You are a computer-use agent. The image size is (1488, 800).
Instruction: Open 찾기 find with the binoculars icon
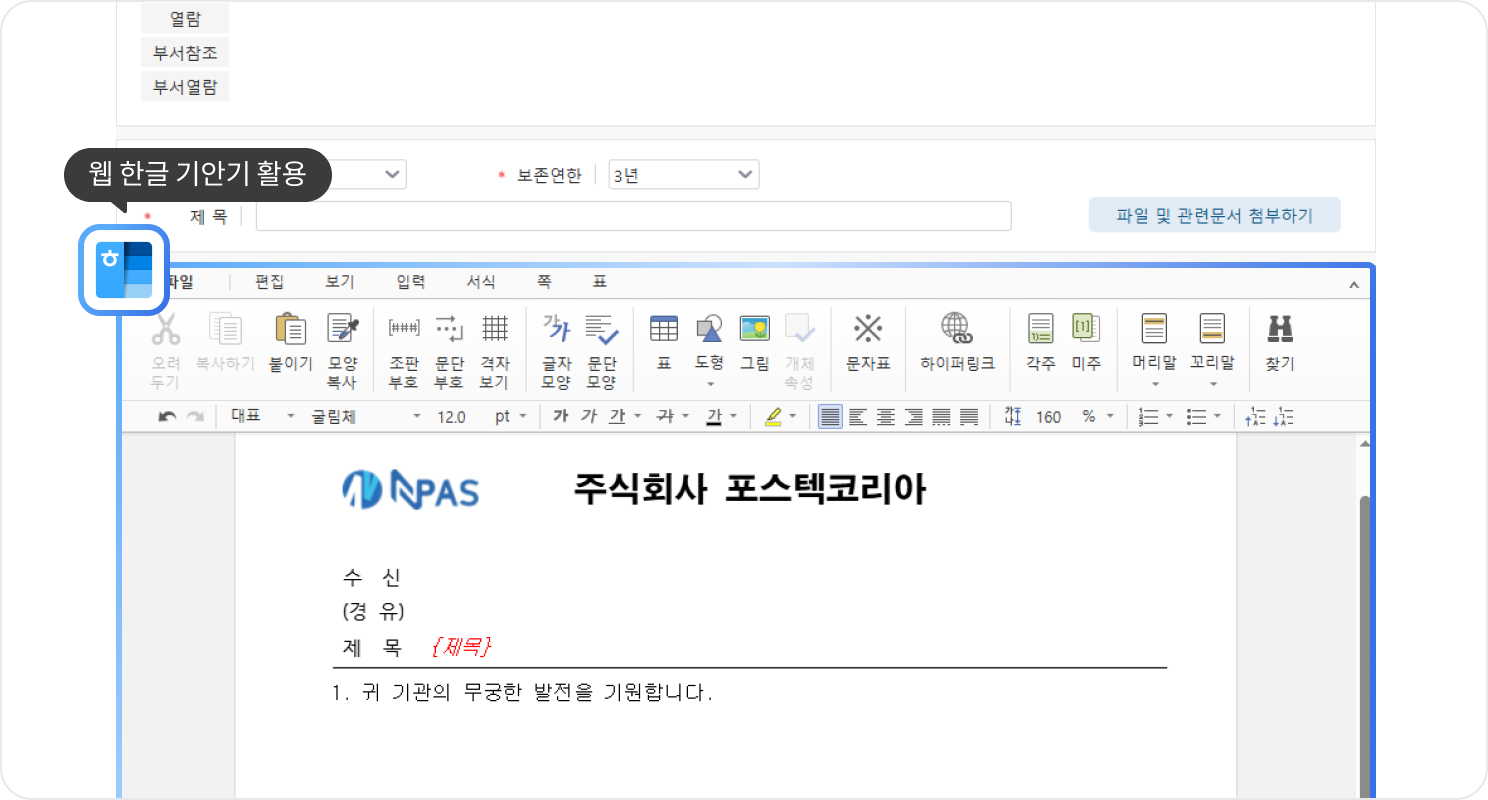tap(1279, 343)
